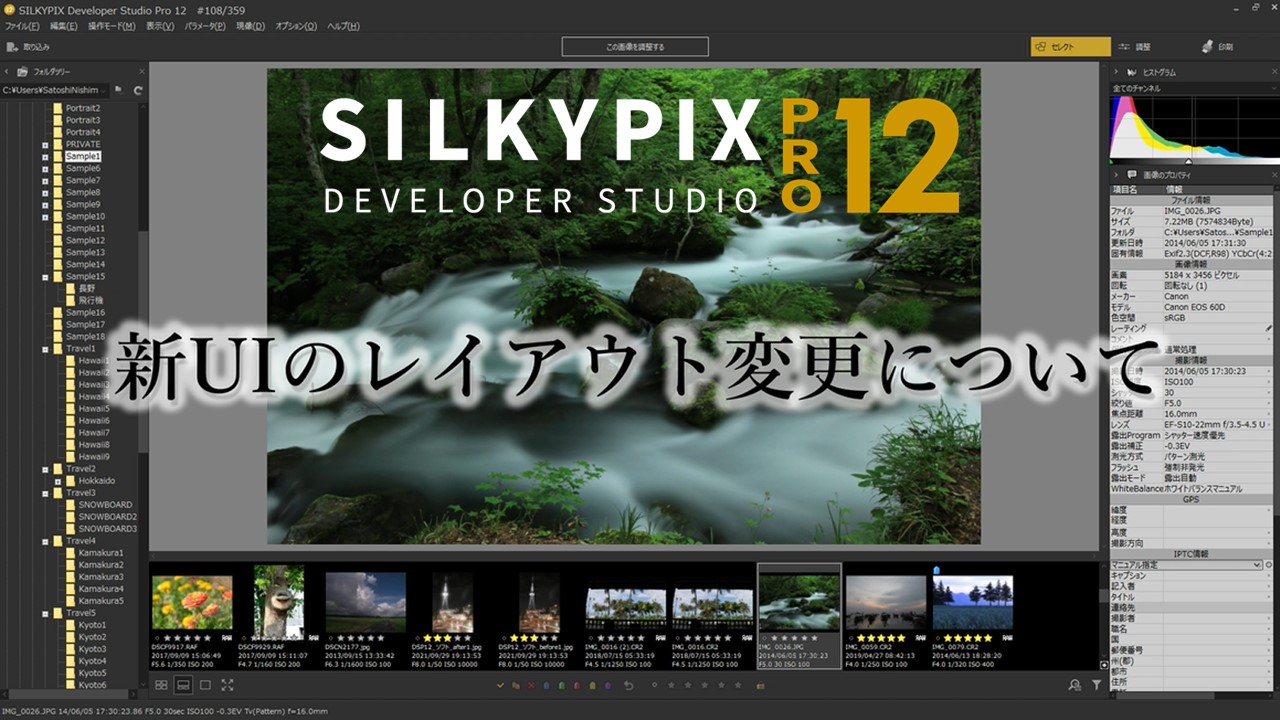
Task: Click the checkmark selection mark icon
Action: click(x=501, y=685)
